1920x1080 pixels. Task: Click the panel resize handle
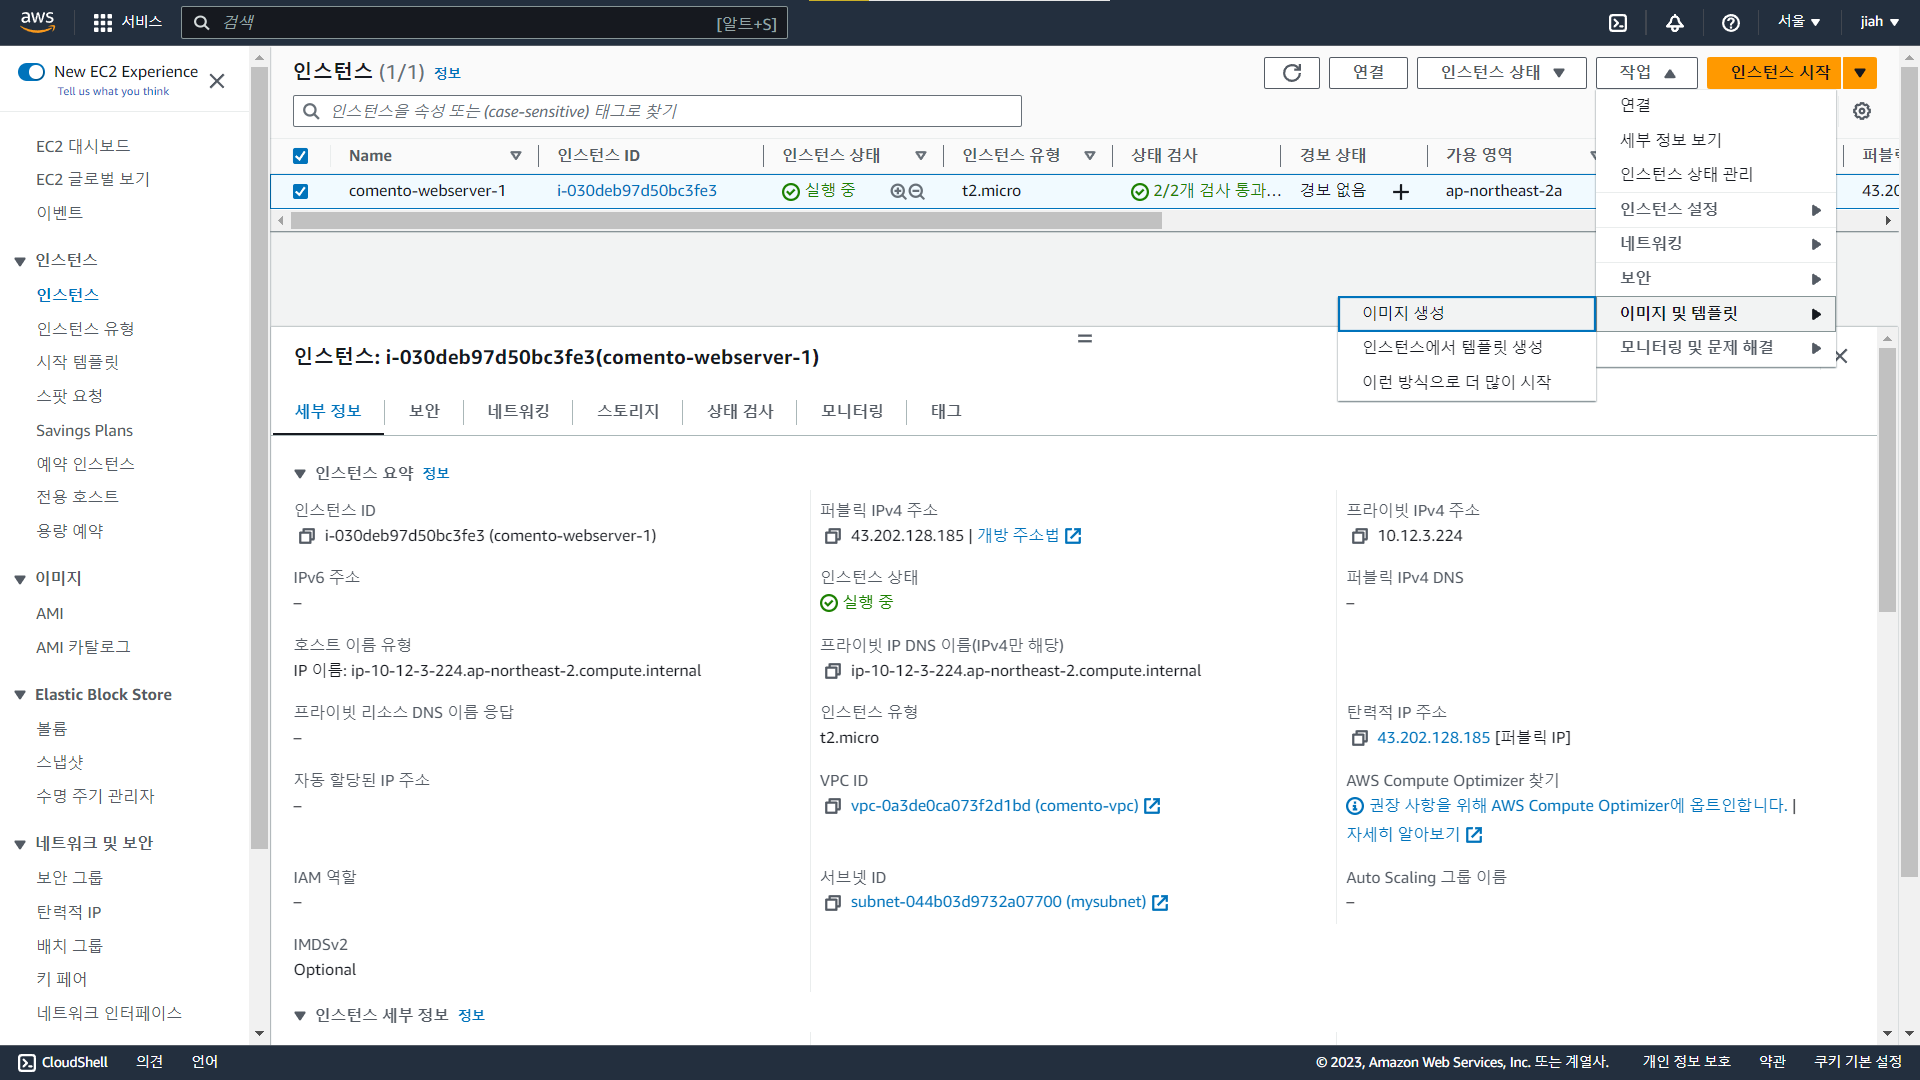[x=1085, y=339]
